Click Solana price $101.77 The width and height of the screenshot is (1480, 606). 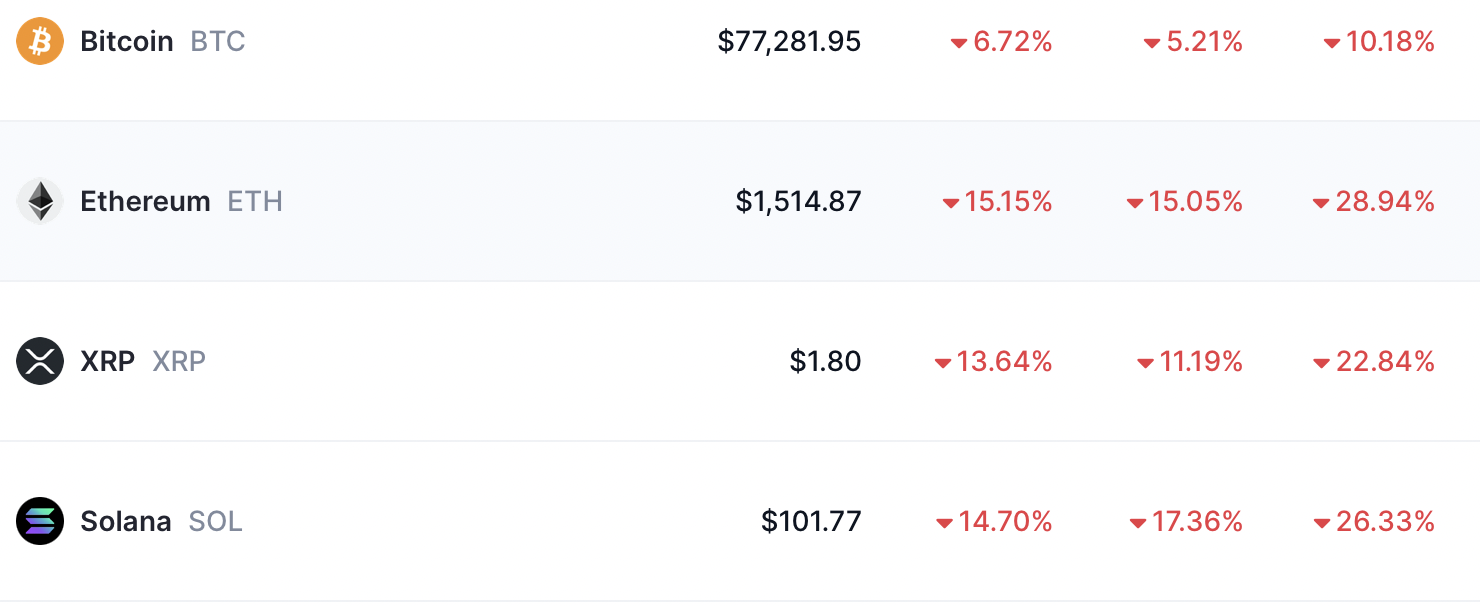click(x=811, y=521)
